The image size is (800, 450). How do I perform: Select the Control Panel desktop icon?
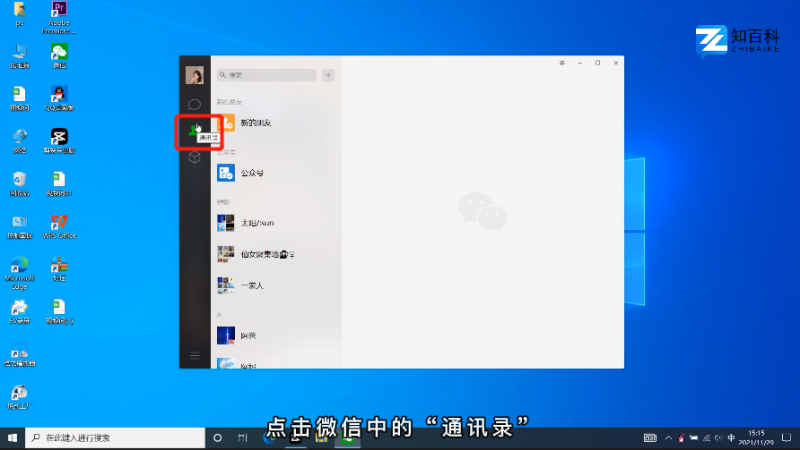pyautogui.click(x=19, y=227)
